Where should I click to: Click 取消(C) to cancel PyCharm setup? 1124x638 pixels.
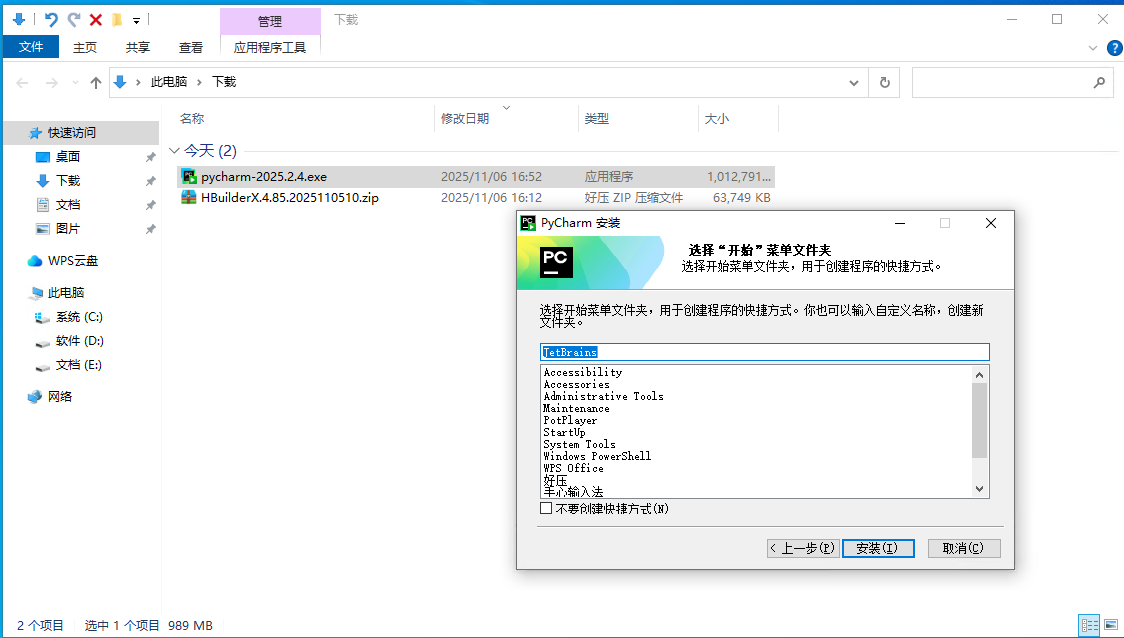tap(964, 548)
